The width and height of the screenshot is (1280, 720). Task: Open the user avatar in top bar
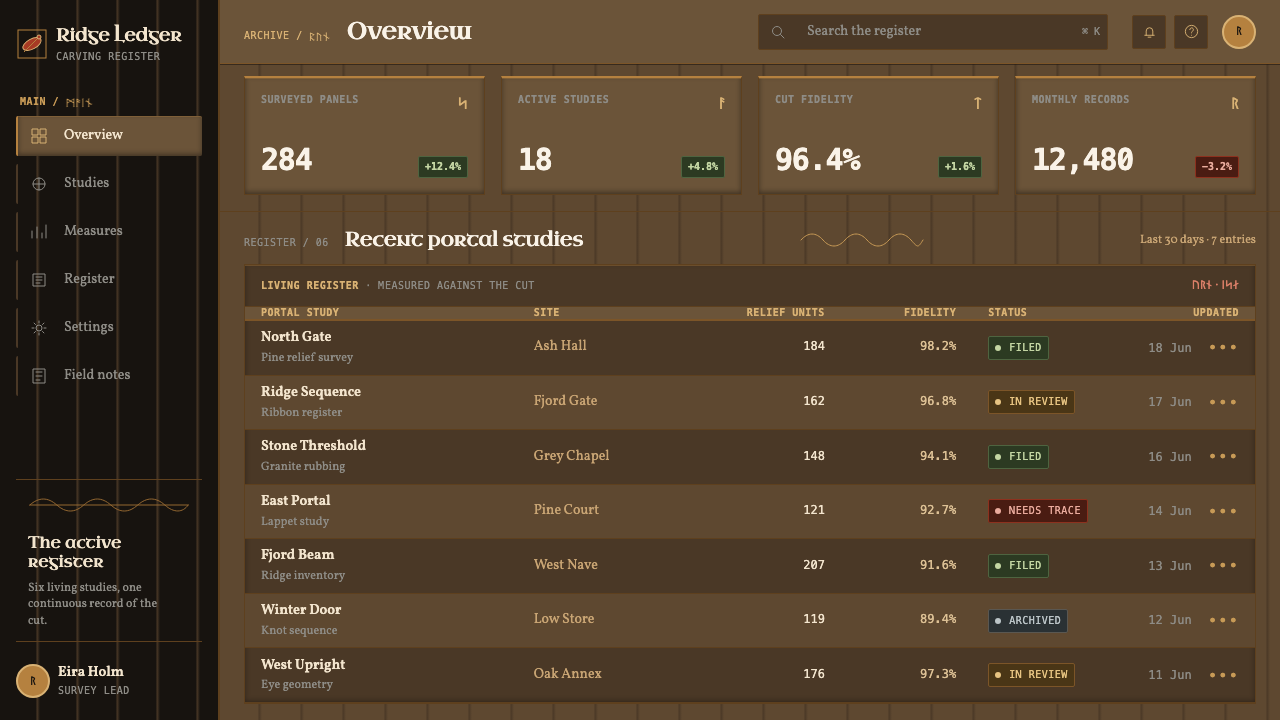click(1239, 32)
